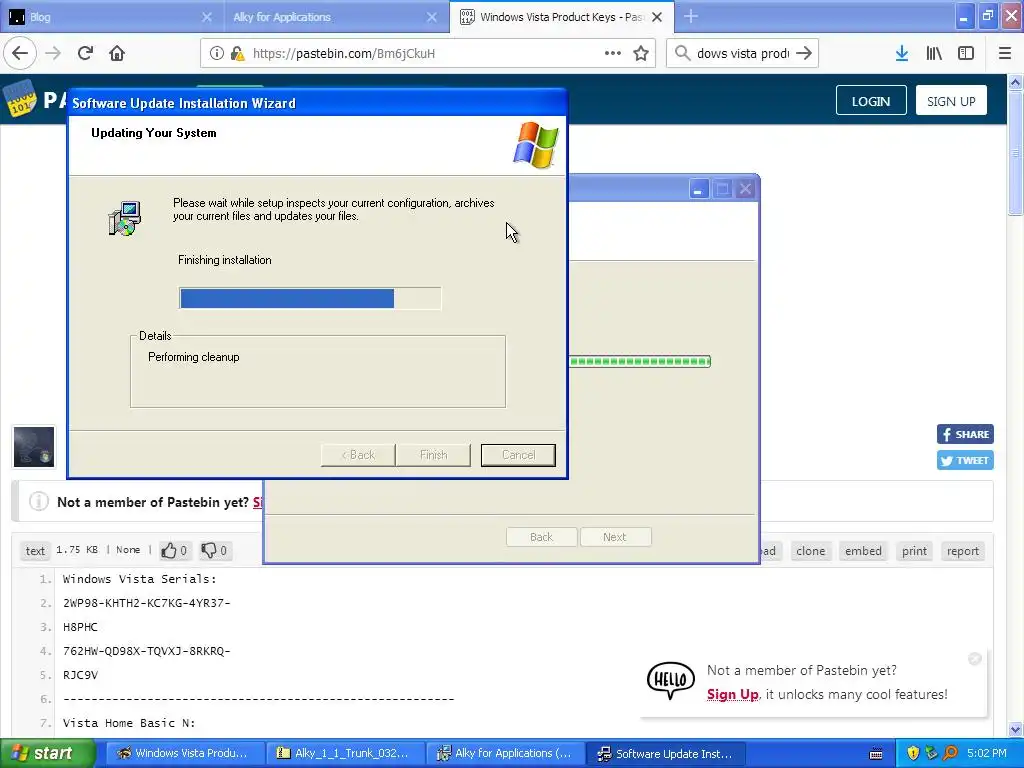The height and width of the screenshot is (768, 1024).
Task: Click the page scrollbar up arrow
Action: [1015, 82]
